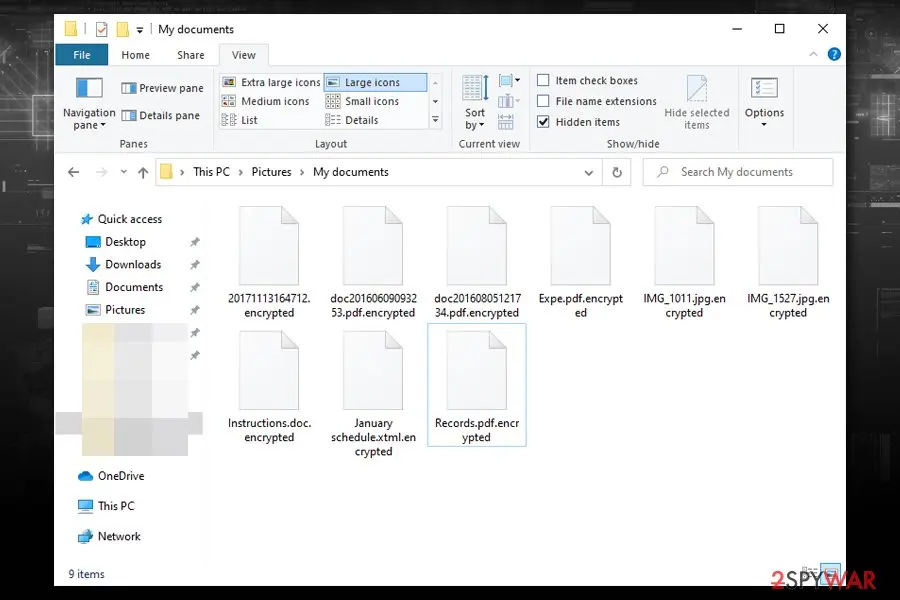Open the Sort by menu

tap(475, 103)
